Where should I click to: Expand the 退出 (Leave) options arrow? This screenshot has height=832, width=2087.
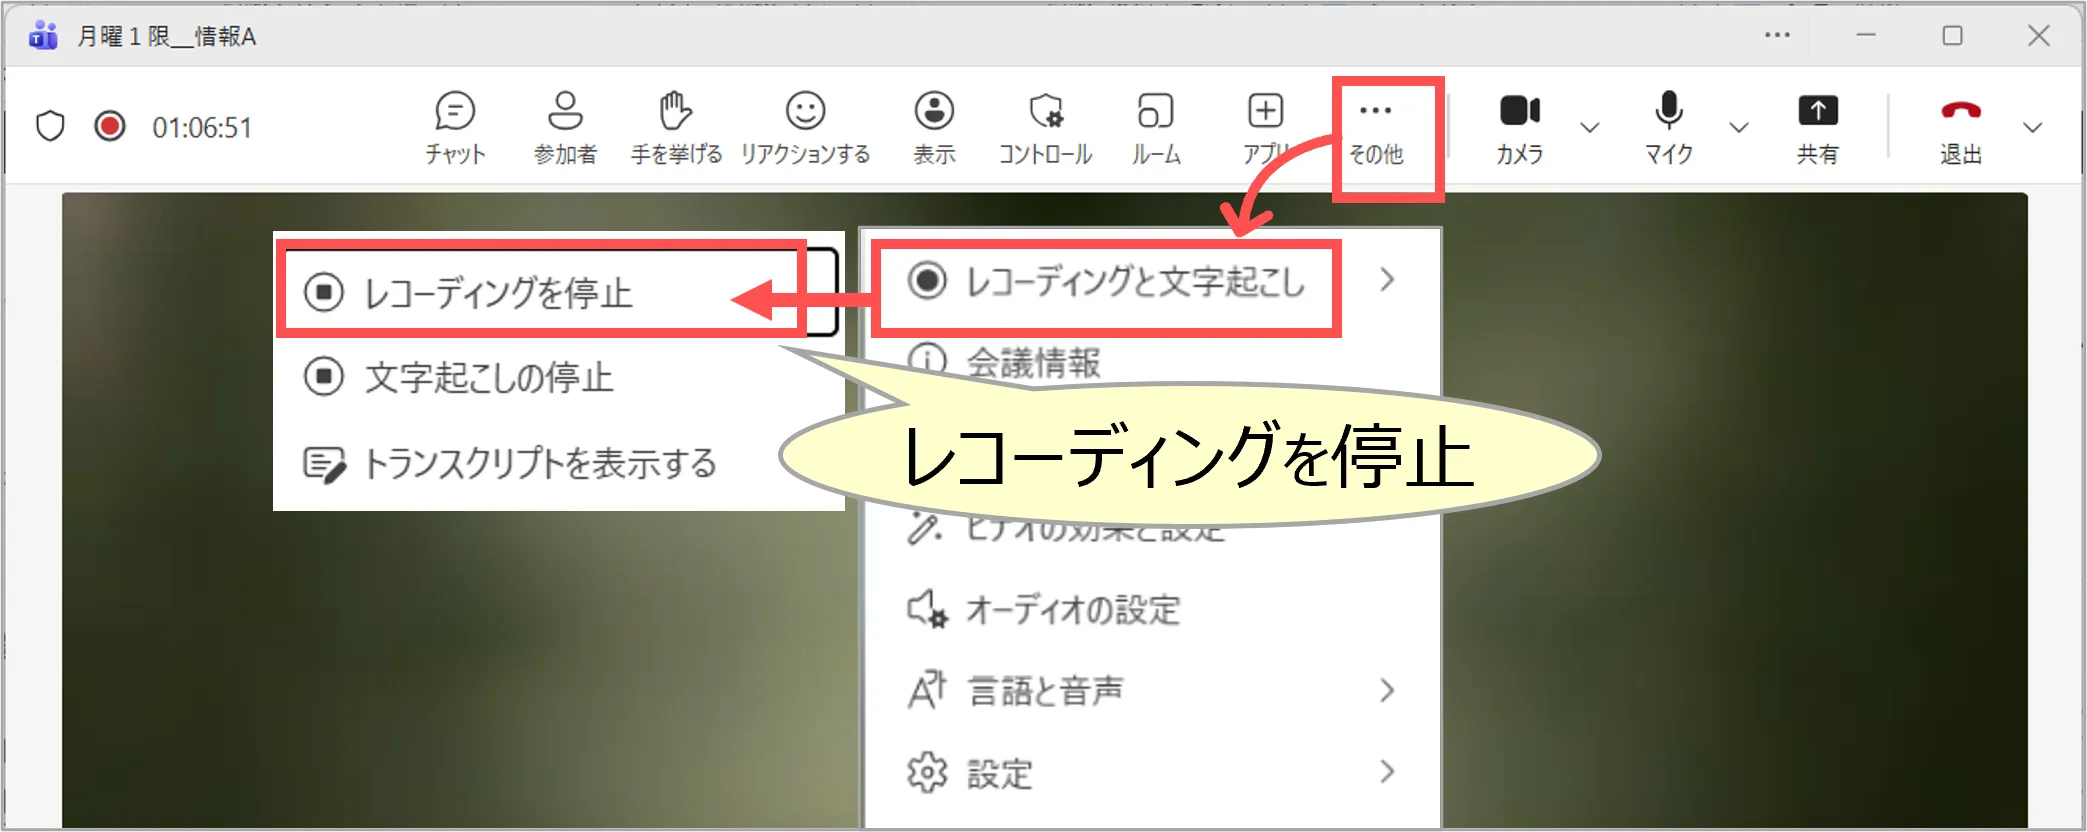(2032, 128)
